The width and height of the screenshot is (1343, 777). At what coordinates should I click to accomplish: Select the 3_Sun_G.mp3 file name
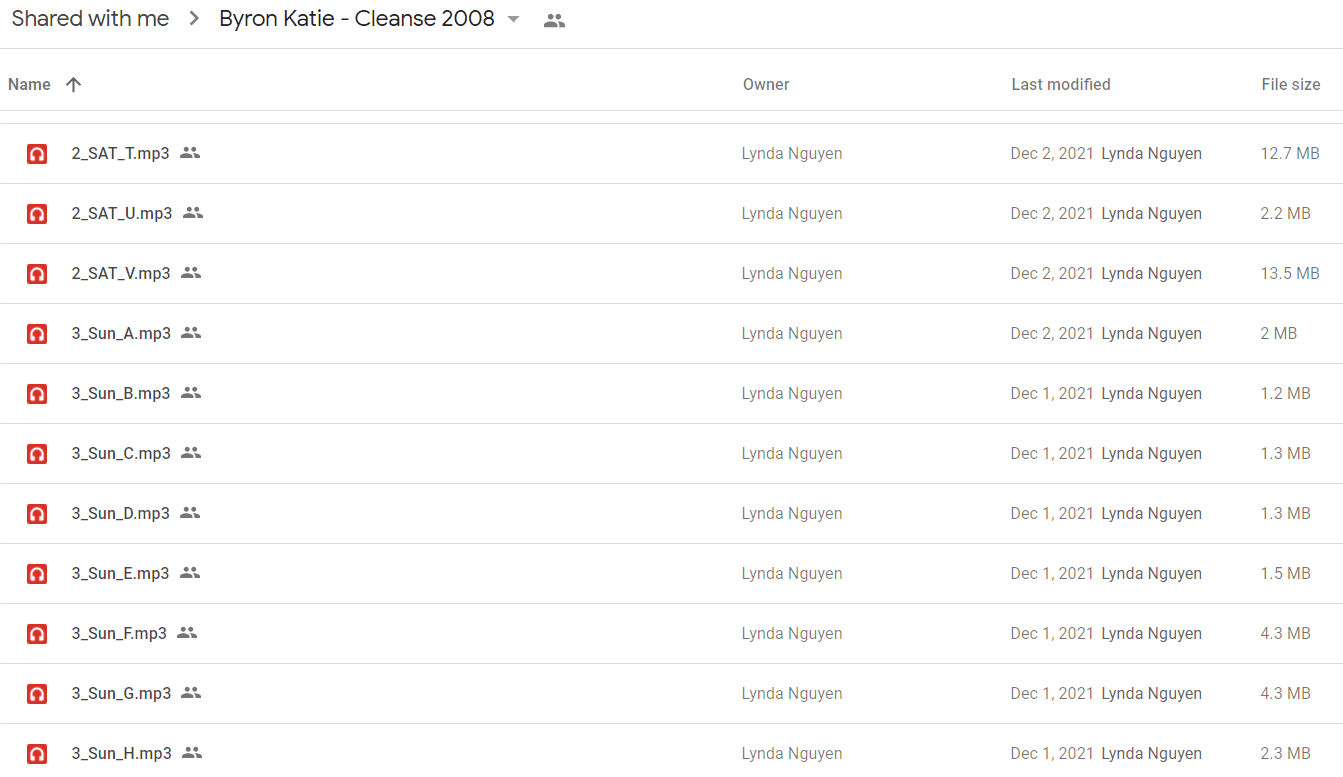pos(121,693)
